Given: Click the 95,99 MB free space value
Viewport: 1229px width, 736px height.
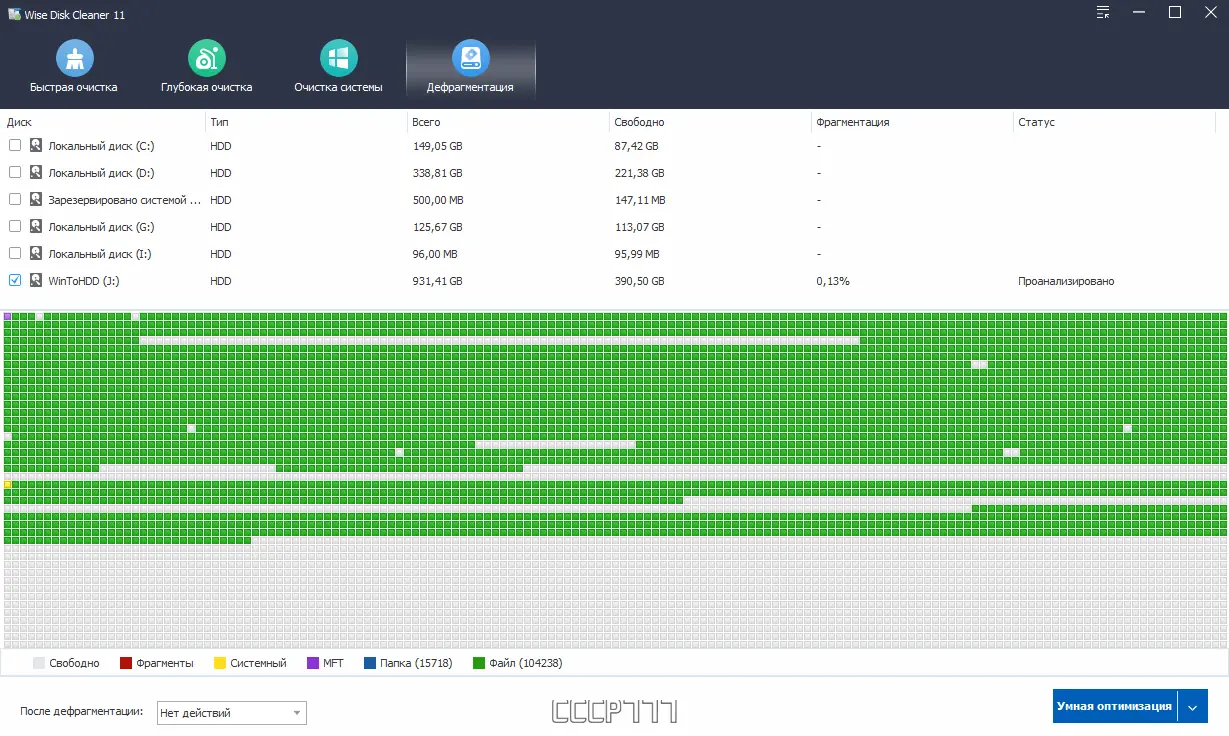Looking at the screenshot, I should [x=637, y=254].
